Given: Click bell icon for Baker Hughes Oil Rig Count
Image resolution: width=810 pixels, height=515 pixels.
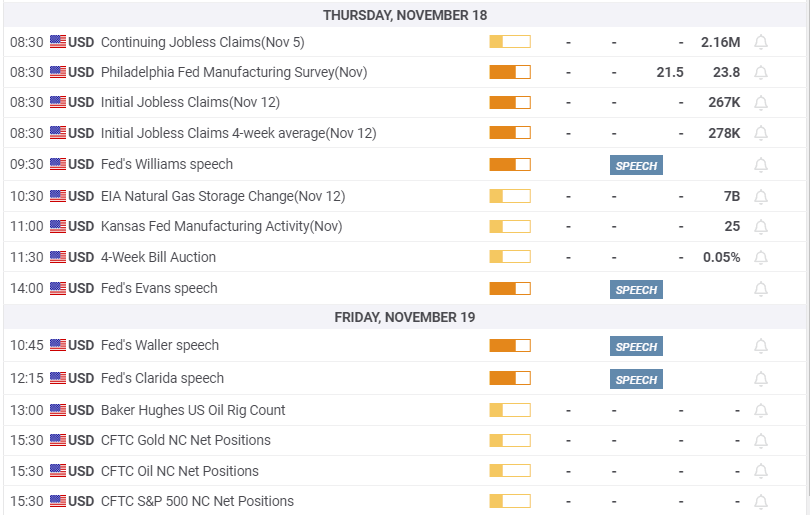Looking at the screenshot, I should pos(761,410).
